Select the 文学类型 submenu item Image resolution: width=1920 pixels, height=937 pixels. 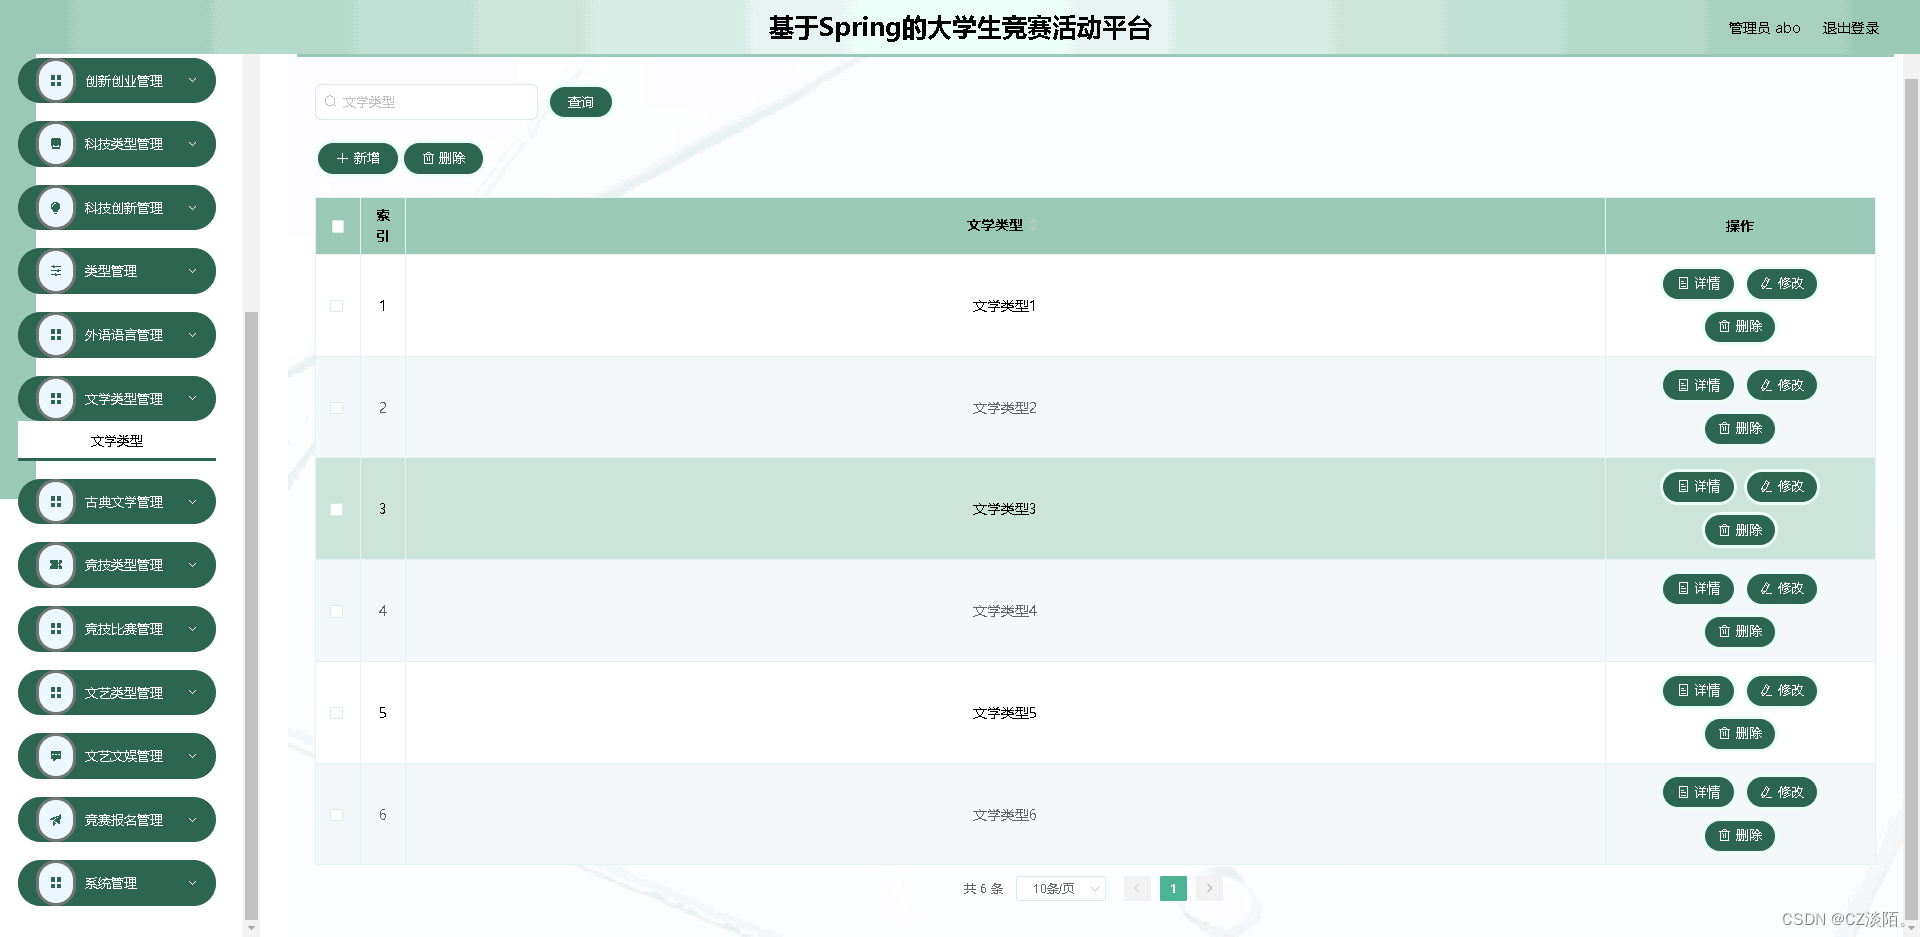click(x=117, y=441)
